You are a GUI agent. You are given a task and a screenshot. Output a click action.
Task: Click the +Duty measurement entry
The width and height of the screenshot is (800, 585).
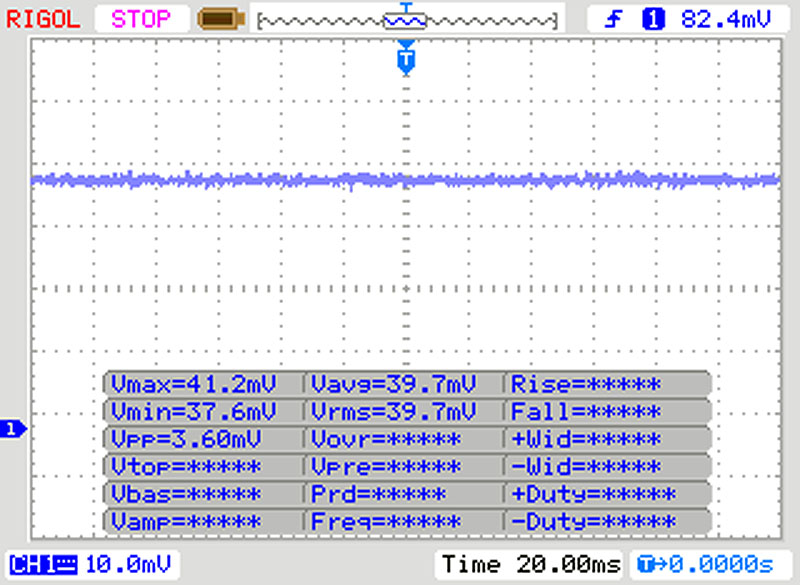pos(594,494)
